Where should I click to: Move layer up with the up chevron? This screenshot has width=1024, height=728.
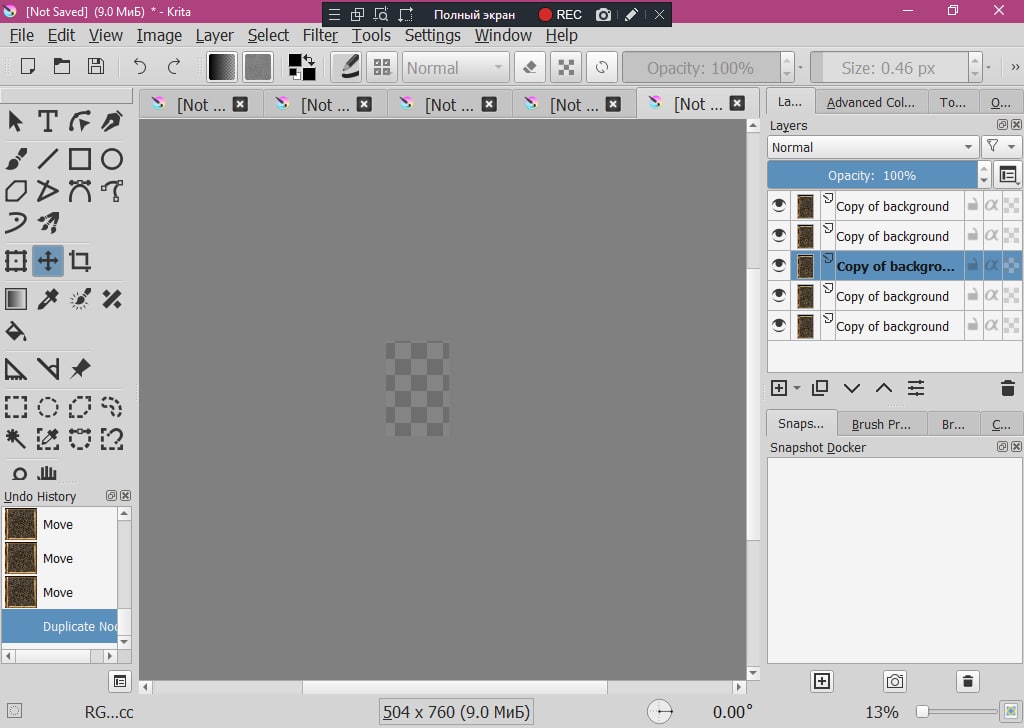(884, 388)
